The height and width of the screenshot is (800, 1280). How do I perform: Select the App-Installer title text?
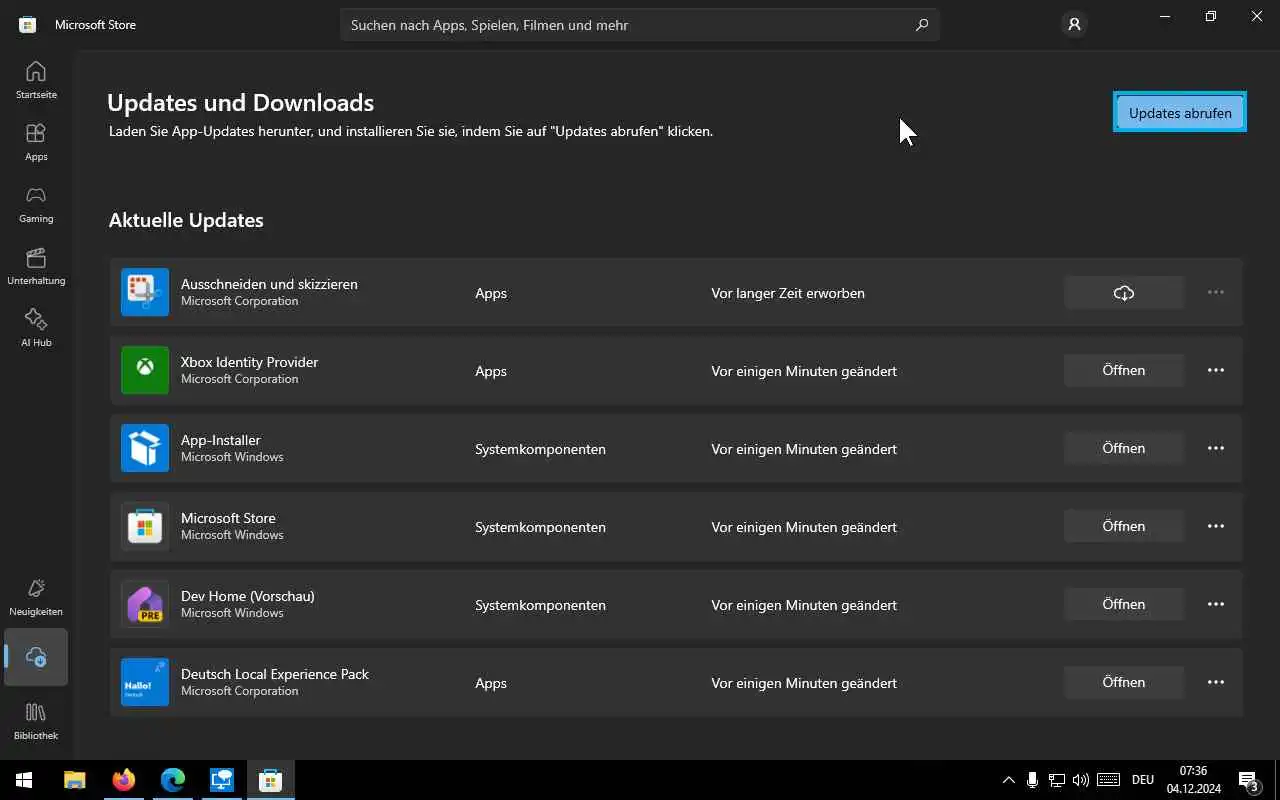[x=221, y=440]
